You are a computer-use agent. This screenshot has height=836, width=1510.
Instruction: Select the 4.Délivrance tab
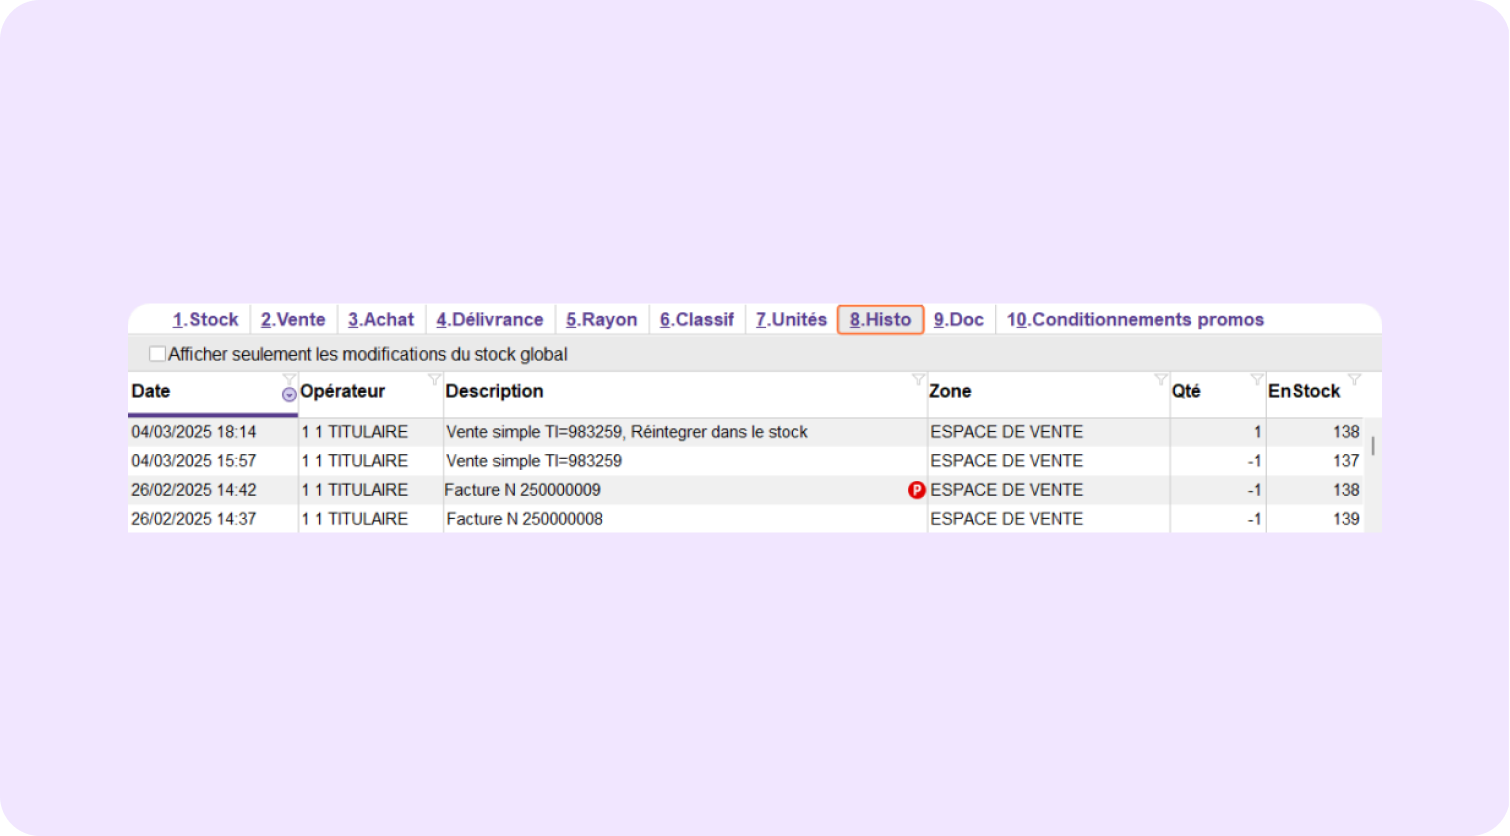490,320
